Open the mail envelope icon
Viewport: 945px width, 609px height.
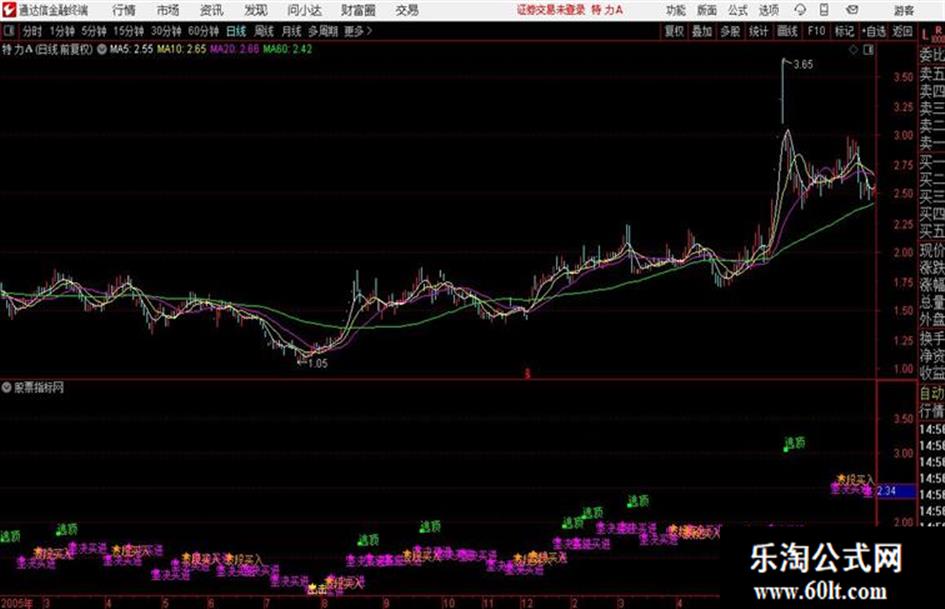852,10
